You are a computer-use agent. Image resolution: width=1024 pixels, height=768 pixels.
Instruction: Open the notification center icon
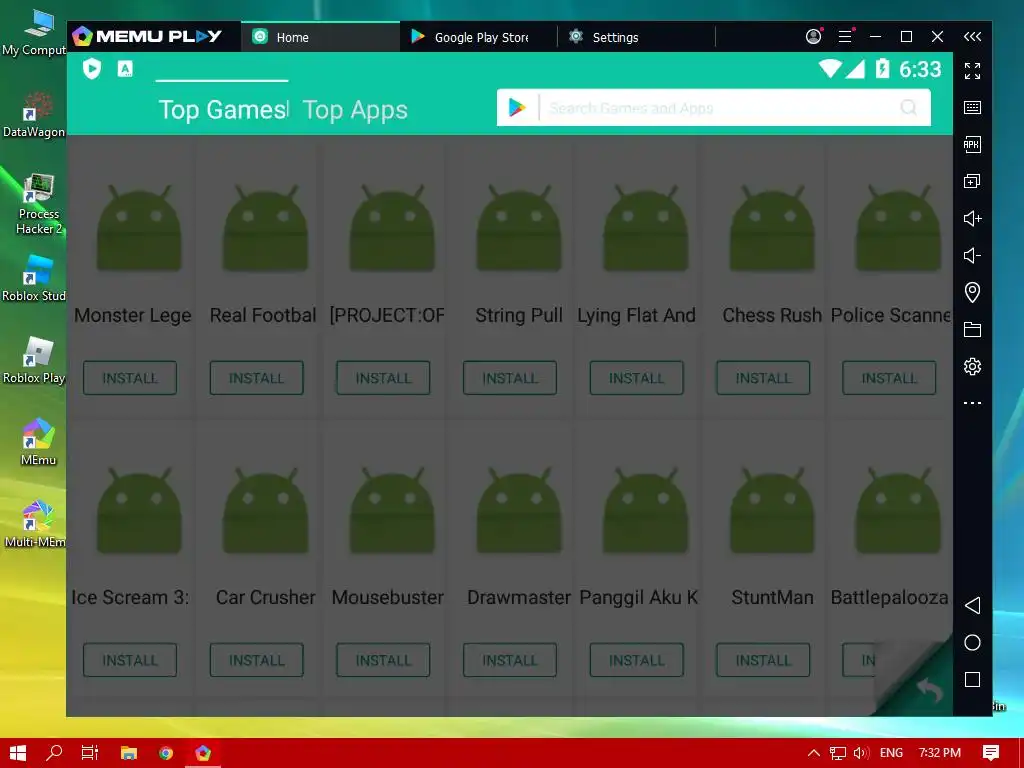[991, 753]
